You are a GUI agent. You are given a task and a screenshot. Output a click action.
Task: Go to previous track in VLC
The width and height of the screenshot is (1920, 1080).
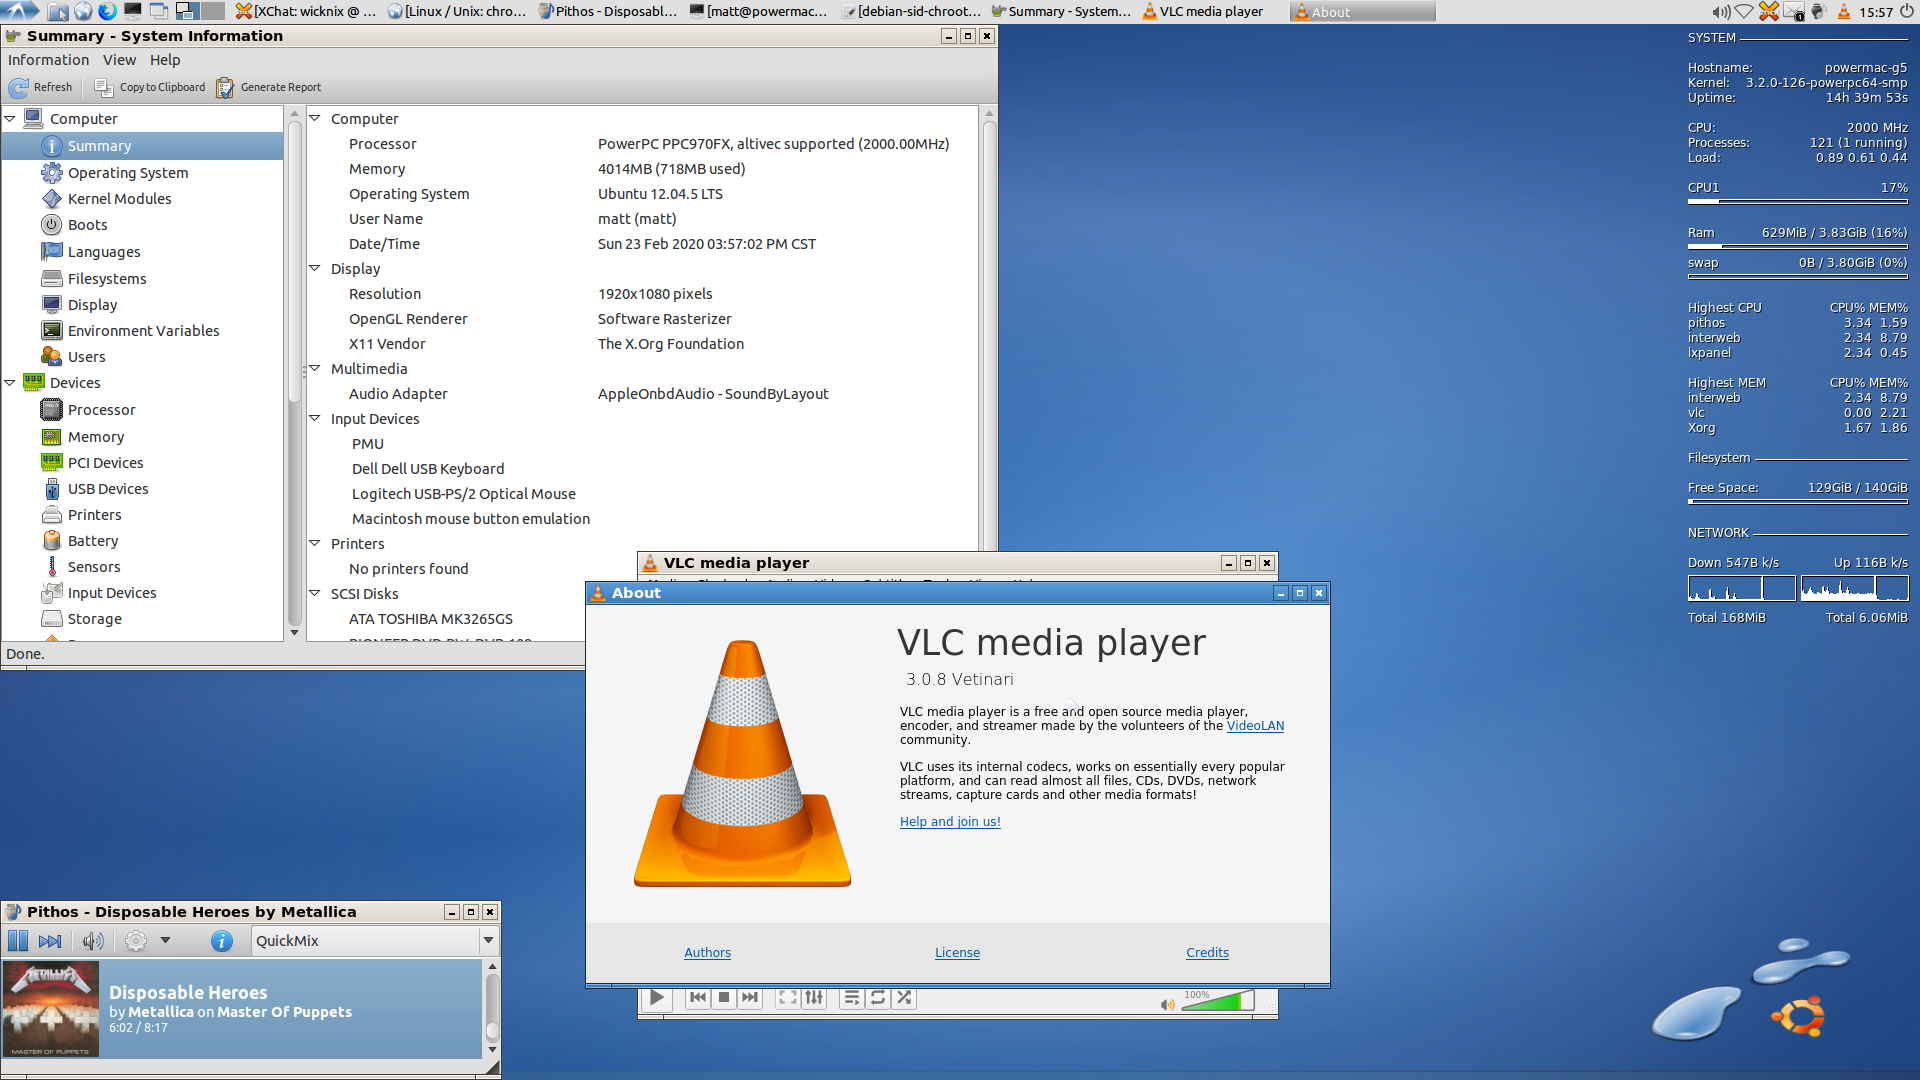698,997
